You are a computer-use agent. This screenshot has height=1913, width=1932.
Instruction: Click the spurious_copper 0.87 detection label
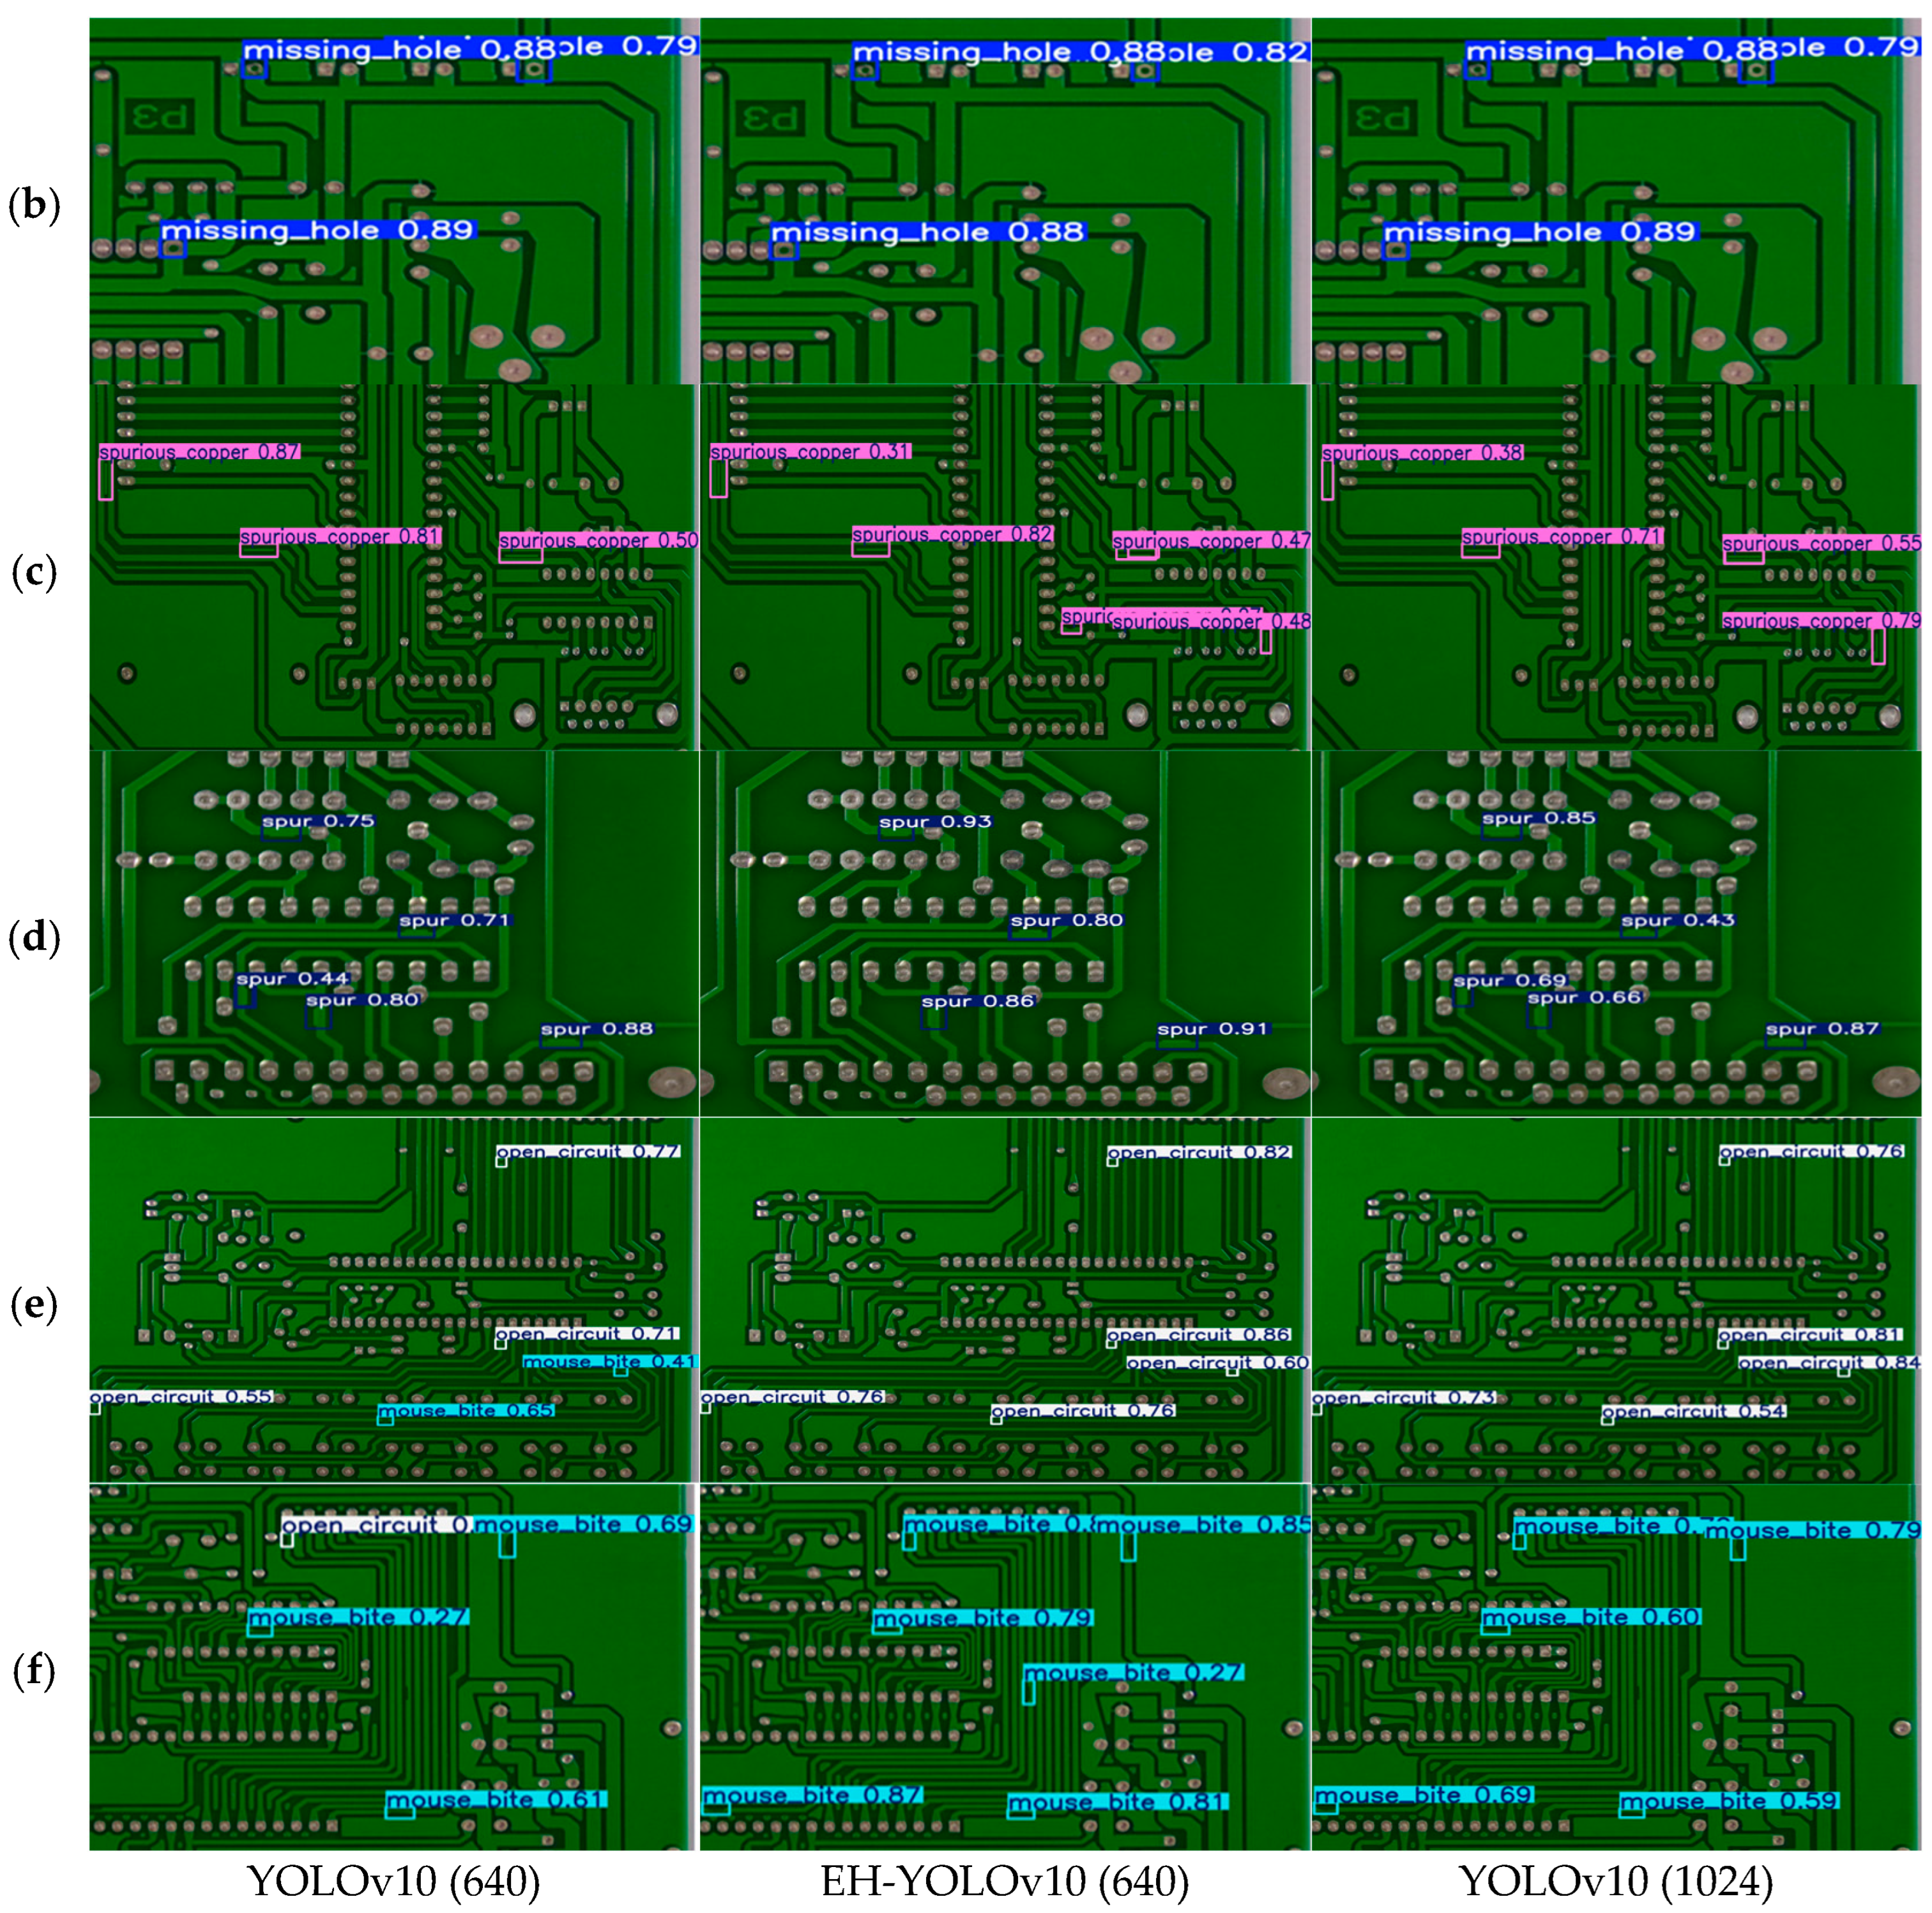tap(199, 452)
